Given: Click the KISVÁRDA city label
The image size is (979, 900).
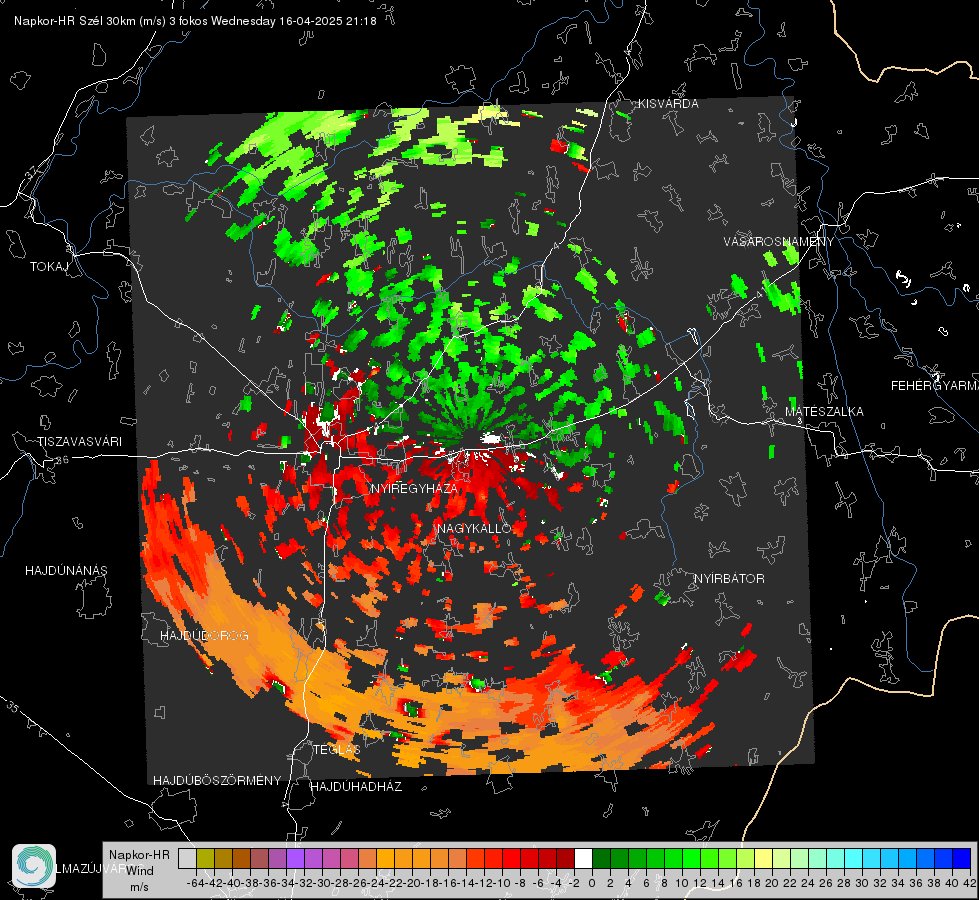Looking at the screenshot, I should (x=668, y=104).
